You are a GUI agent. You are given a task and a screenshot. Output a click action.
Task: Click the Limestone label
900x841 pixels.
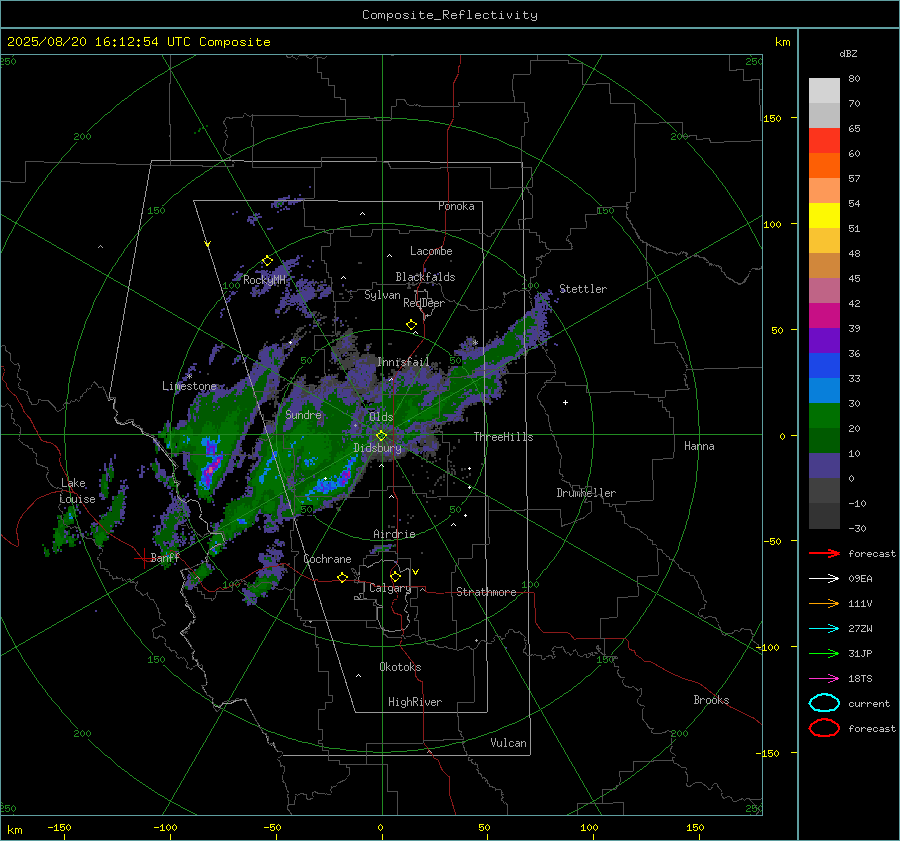189,386
